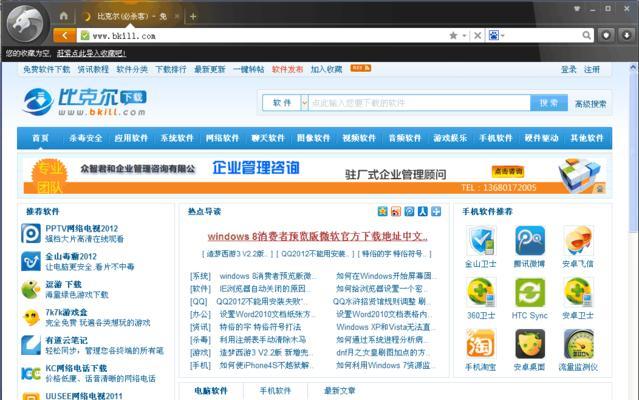Click the import favorites link in bookmarks bar

click(91, 53)
